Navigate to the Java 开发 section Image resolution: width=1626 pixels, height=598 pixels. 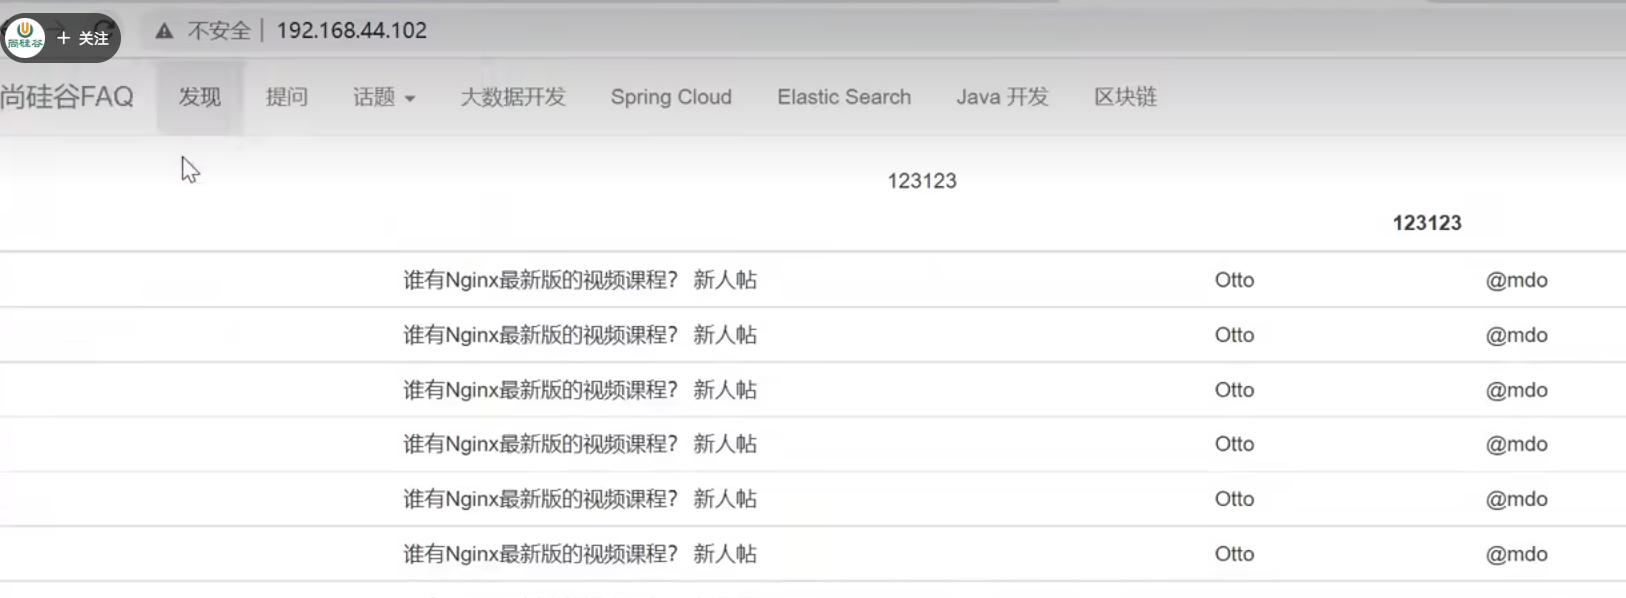(1001, 97)
